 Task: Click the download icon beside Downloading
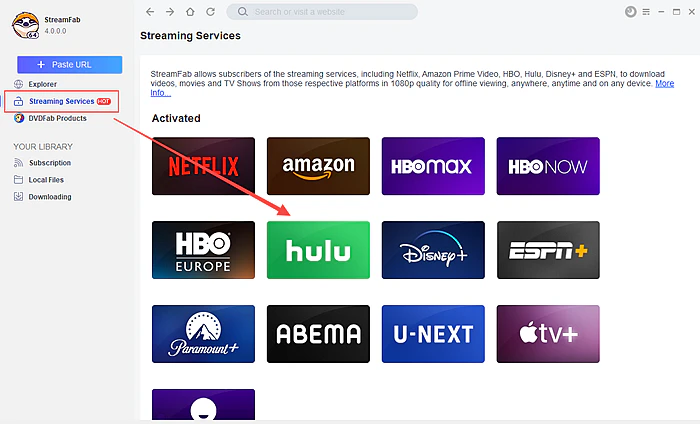pos(18,197)
